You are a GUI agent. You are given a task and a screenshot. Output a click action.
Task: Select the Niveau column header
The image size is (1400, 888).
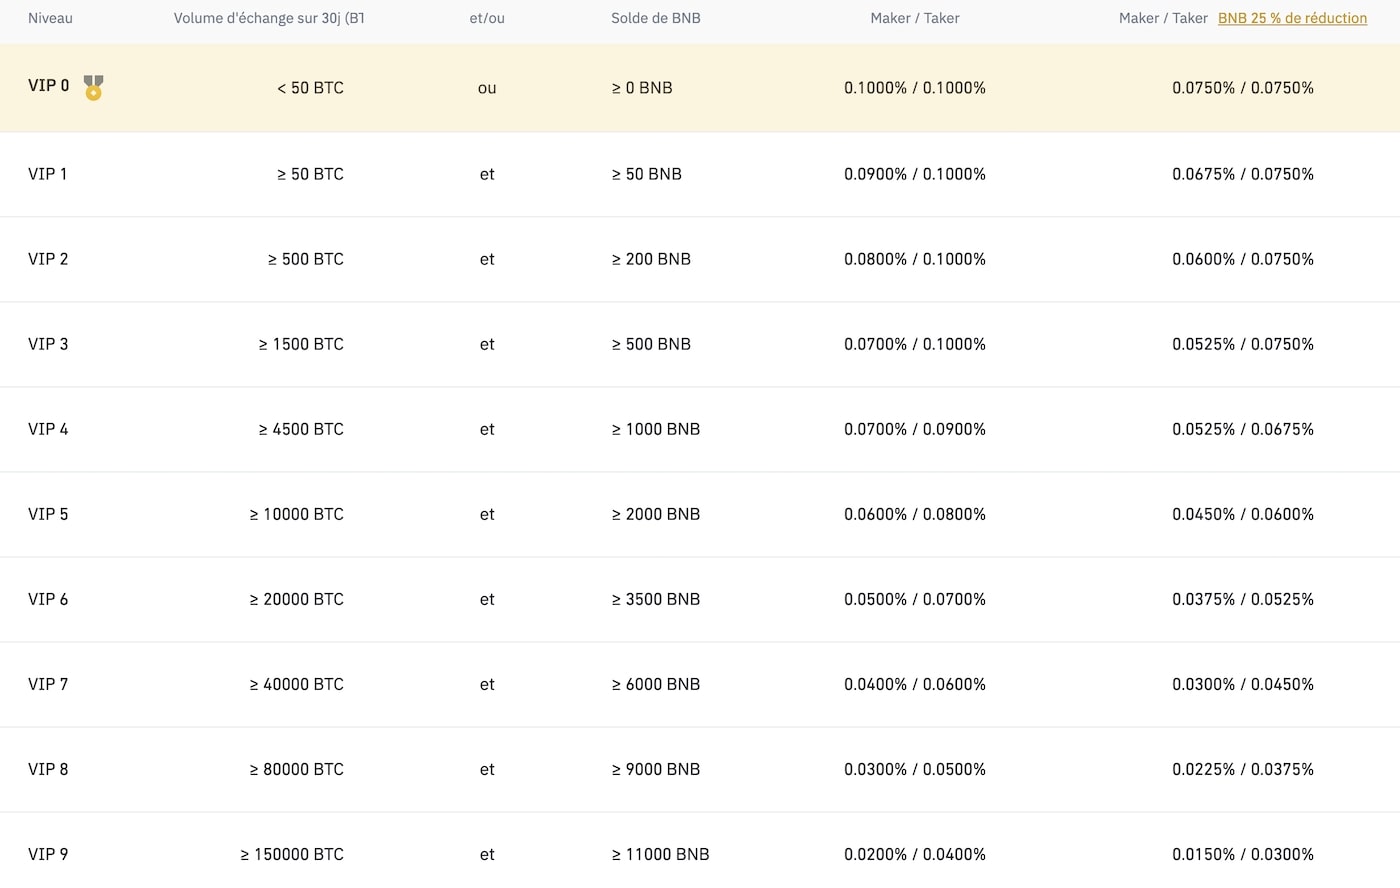click(50, 18)
